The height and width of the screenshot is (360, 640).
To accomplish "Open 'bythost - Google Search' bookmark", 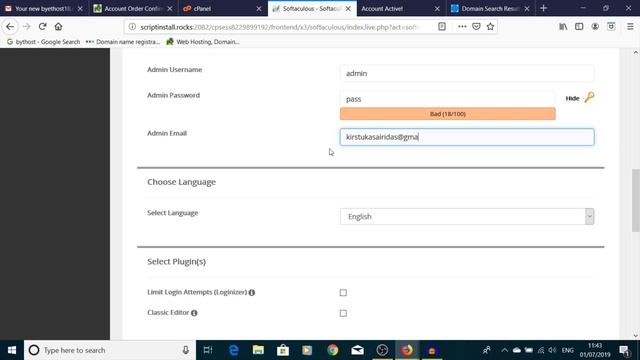I will pyautogui.click(x=43, y=42).
